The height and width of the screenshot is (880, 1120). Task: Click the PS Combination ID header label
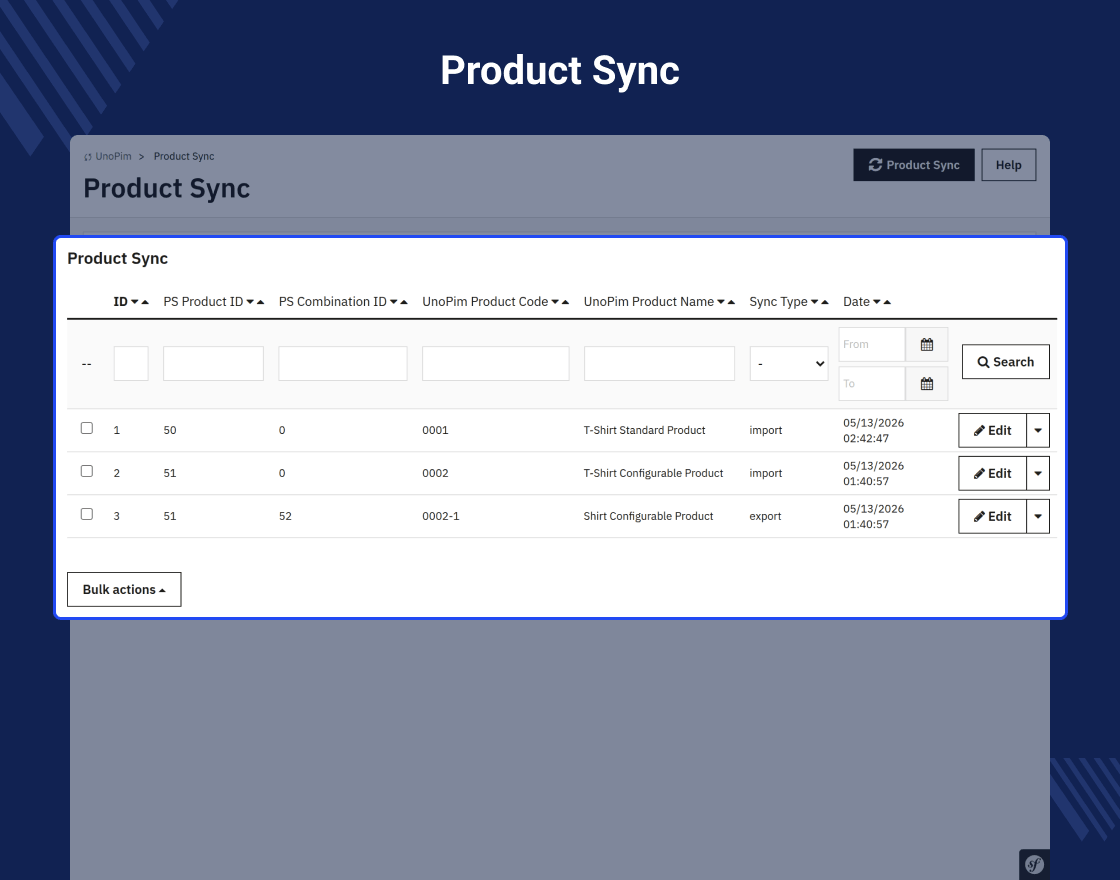tap(333, 302)
